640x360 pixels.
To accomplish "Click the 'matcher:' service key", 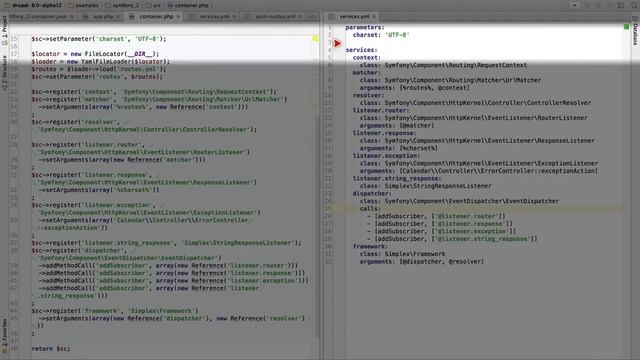I will coord(366,73).
